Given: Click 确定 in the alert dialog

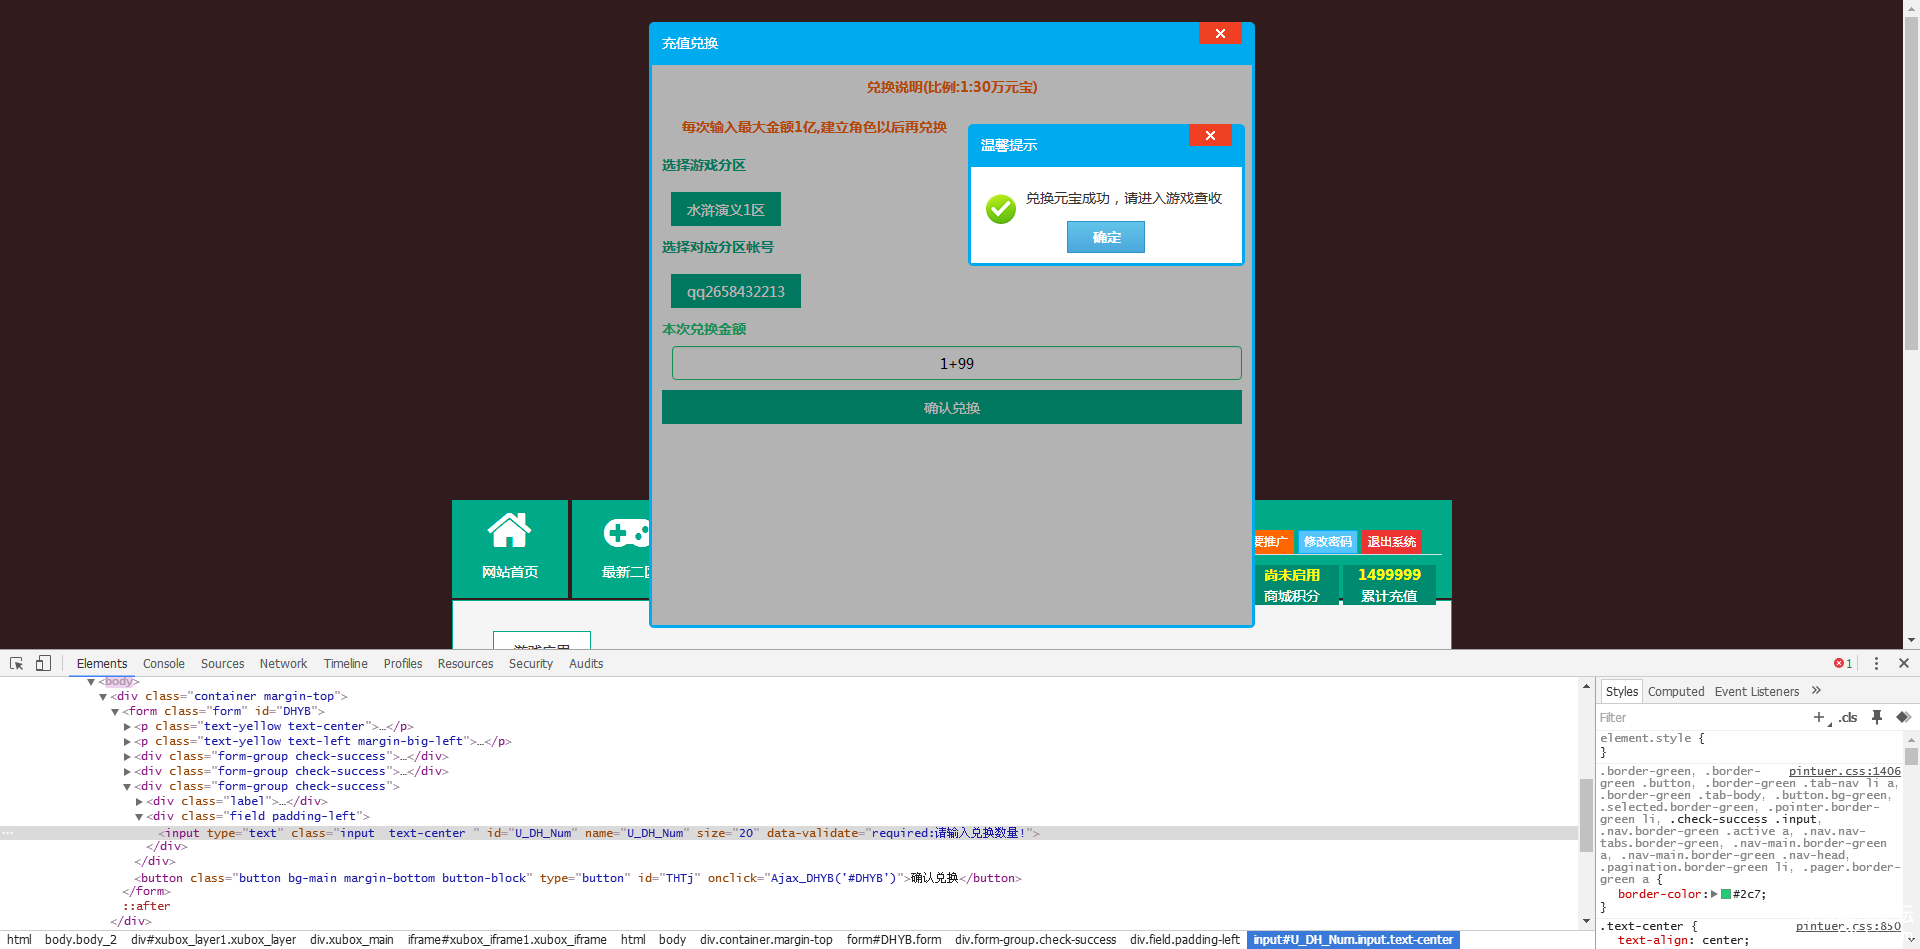Looking at the screenshot, I should pyautogui.click(x=1106, y=237).
